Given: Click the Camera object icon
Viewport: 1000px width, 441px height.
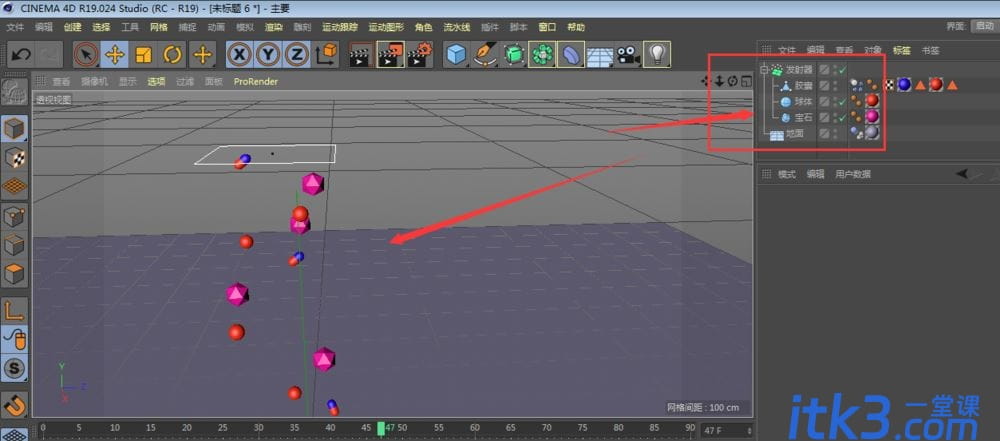Looking at the screenshot, I should click(628, 55).
